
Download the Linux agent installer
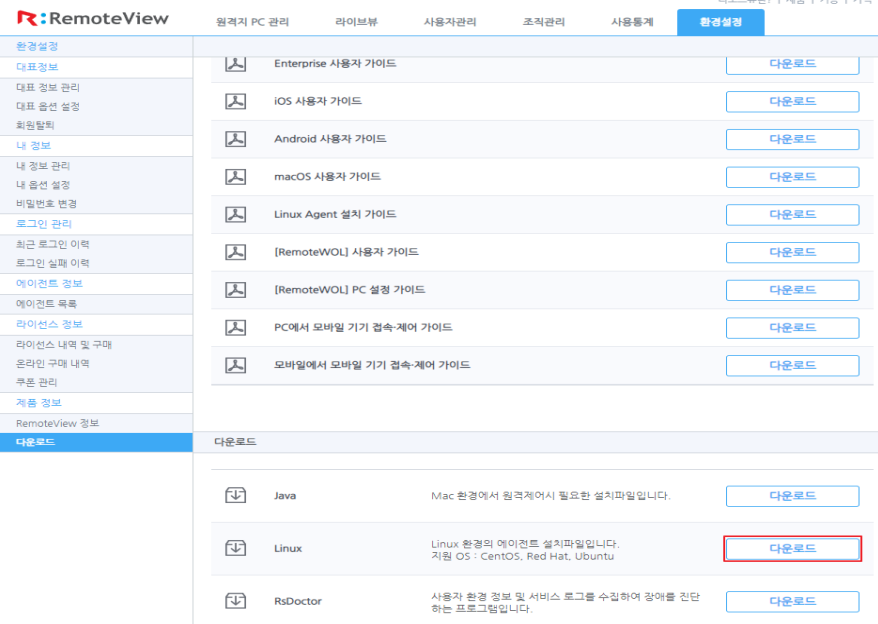[x=792, y=549]
